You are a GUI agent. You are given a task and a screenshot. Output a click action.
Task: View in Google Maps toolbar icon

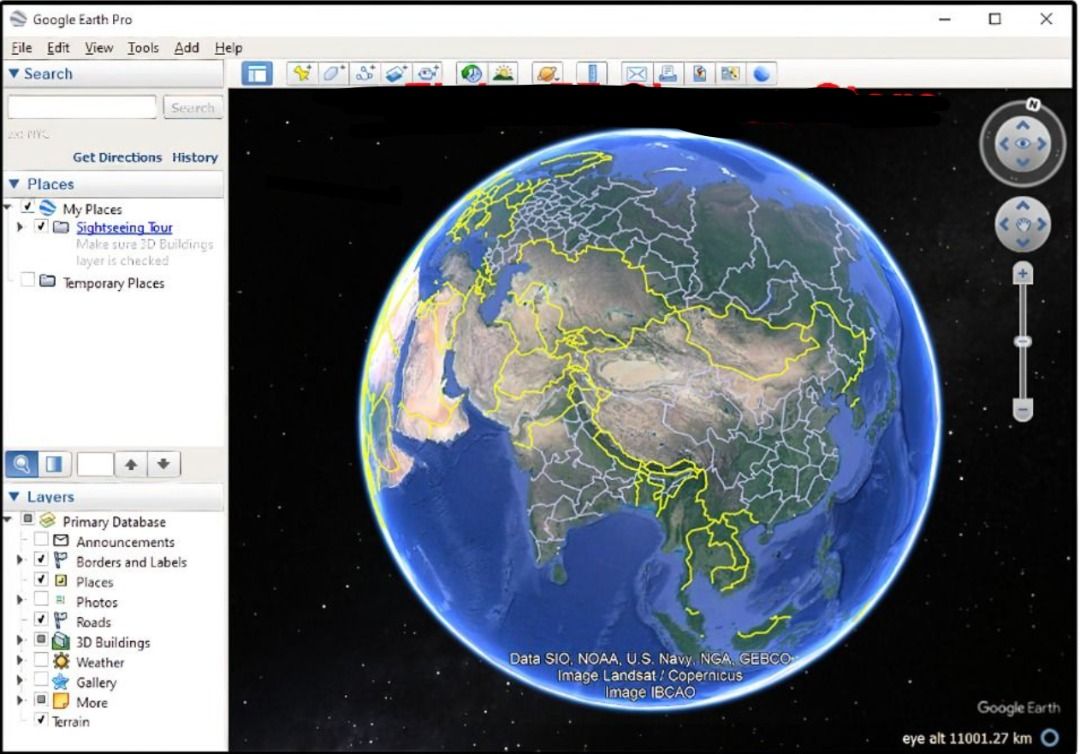730,74
